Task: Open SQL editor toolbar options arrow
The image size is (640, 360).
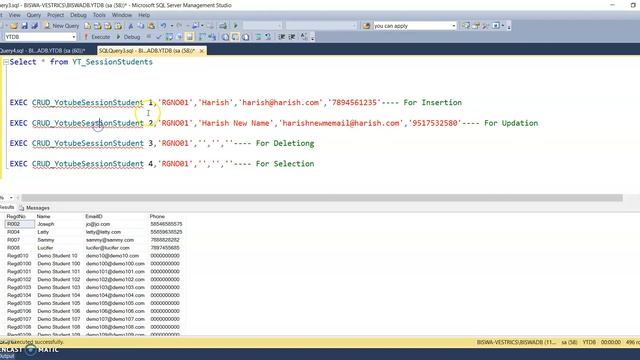Action: 313,38
